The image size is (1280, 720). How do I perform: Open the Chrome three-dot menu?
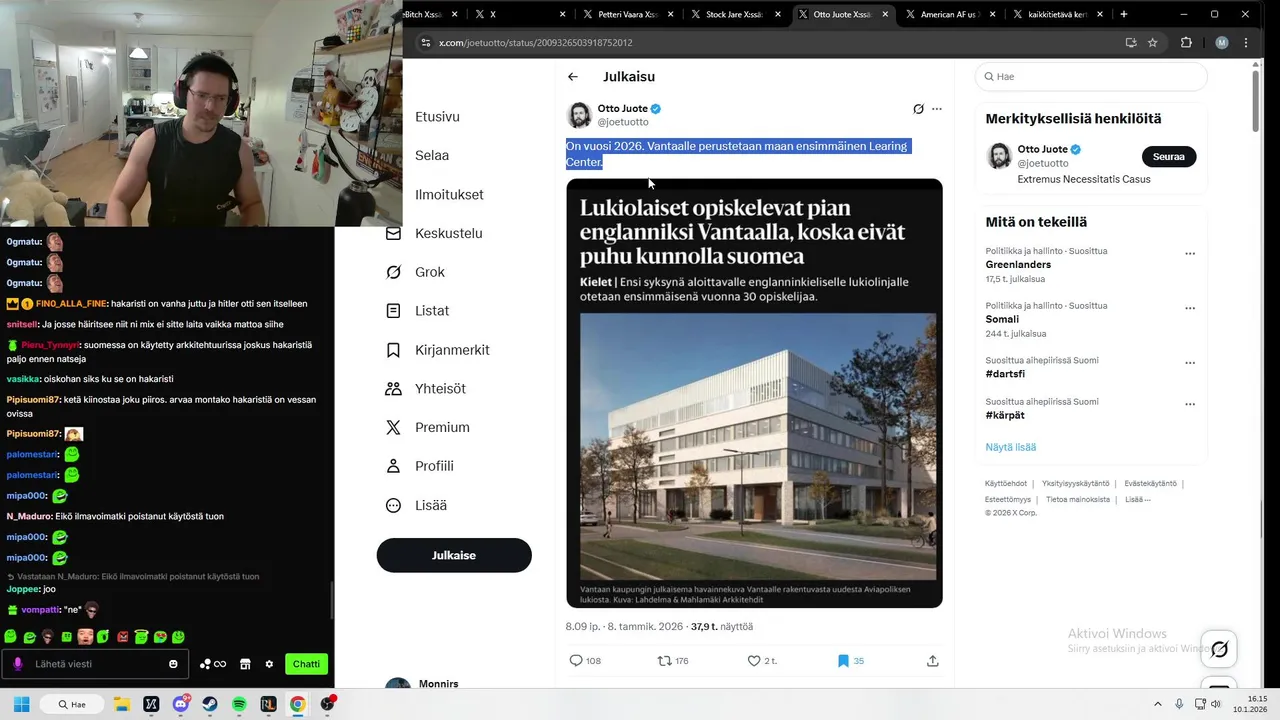pyautogui.click(x=1246, y=43)
